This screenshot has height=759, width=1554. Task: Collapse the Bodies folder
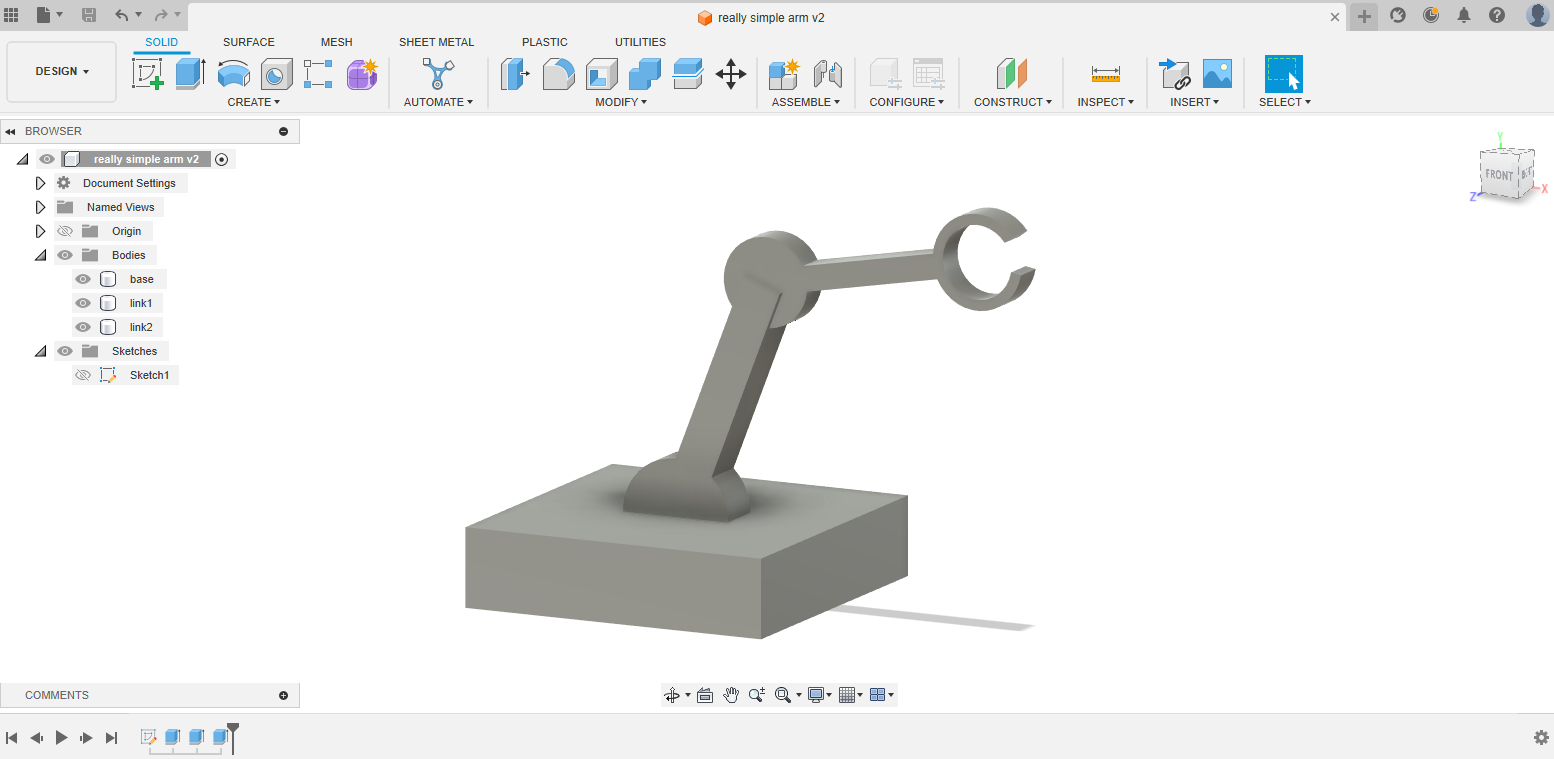pyautogui.click(x=40, y=255)
